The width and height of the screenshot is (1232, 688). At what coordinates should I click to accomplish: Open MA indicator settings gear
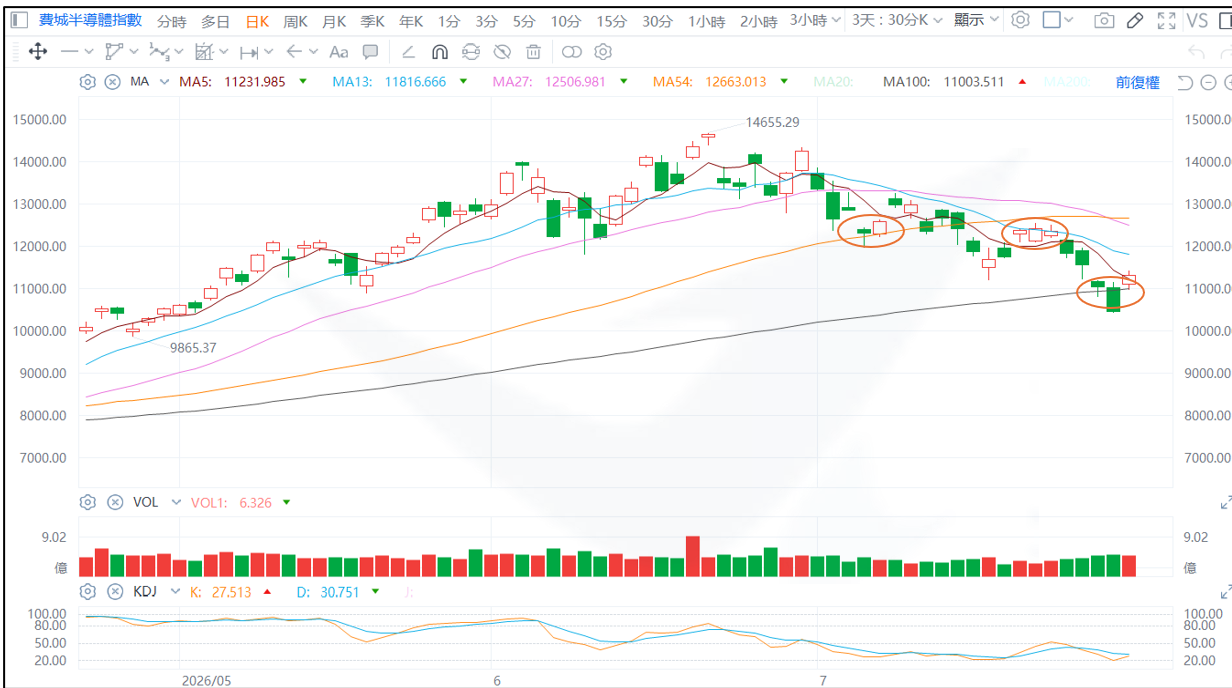(x=87, y=82)
